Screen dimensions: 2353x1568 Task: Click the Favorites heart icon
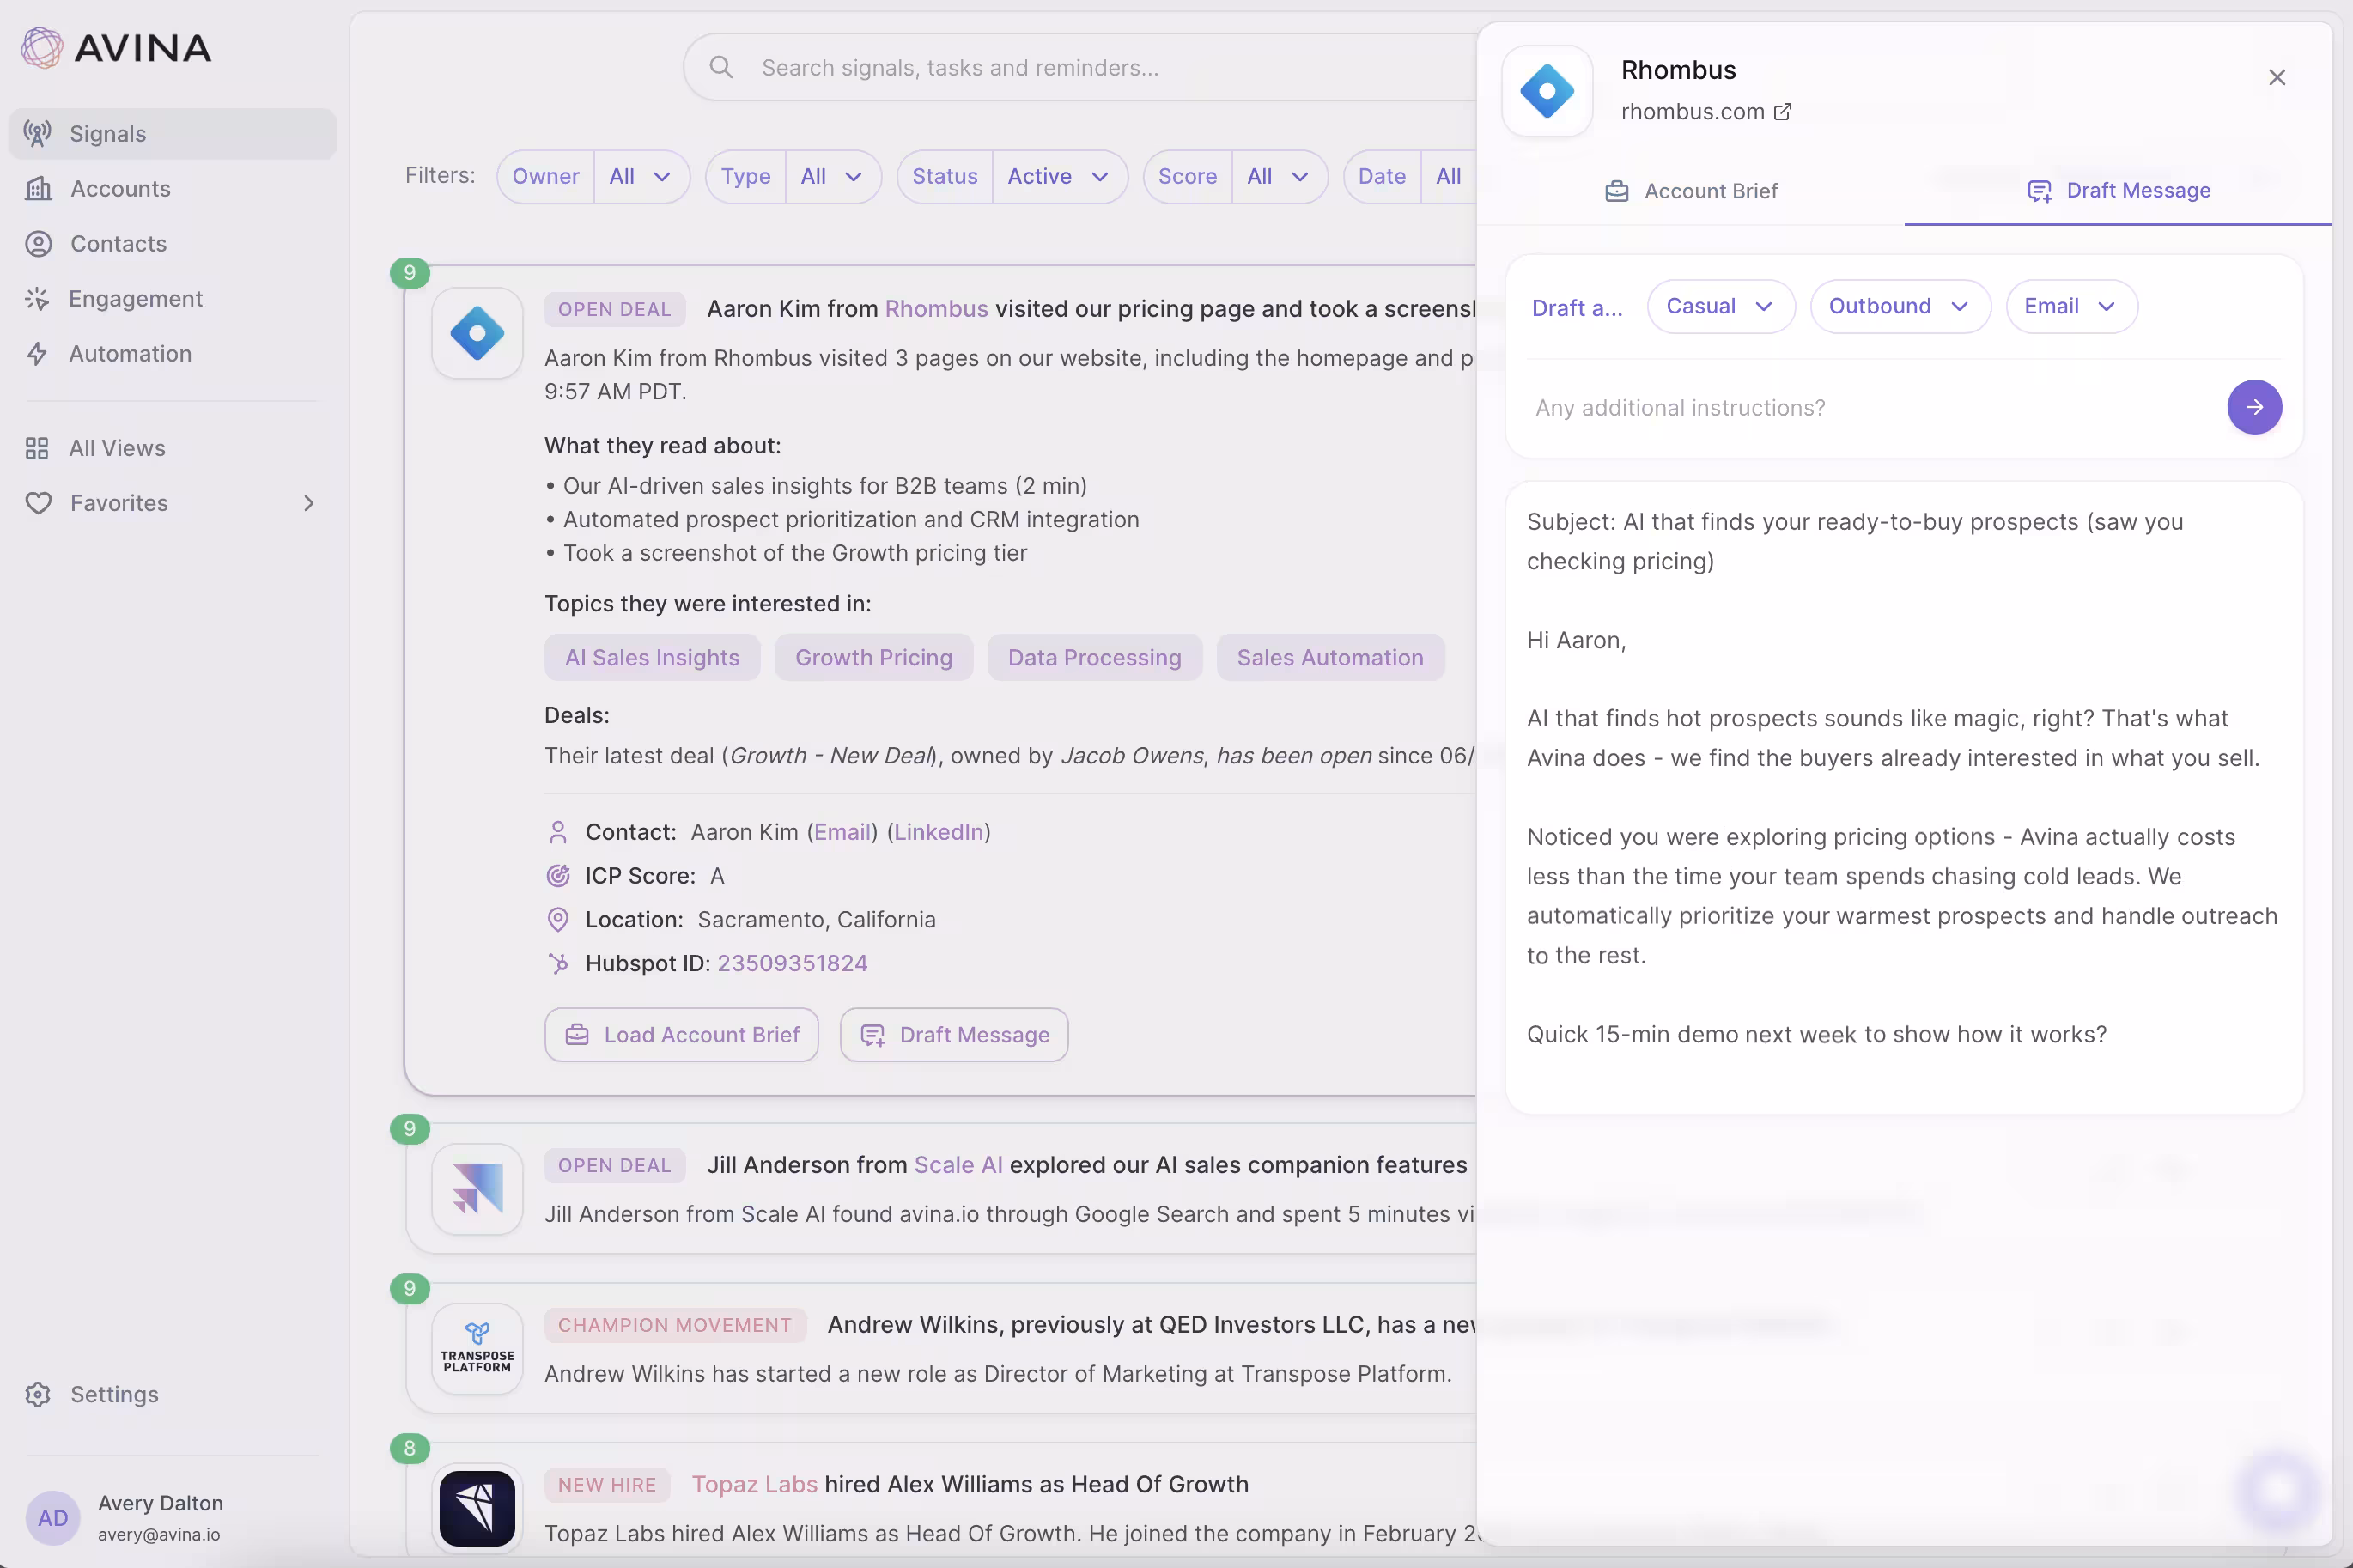coord(38,503)
